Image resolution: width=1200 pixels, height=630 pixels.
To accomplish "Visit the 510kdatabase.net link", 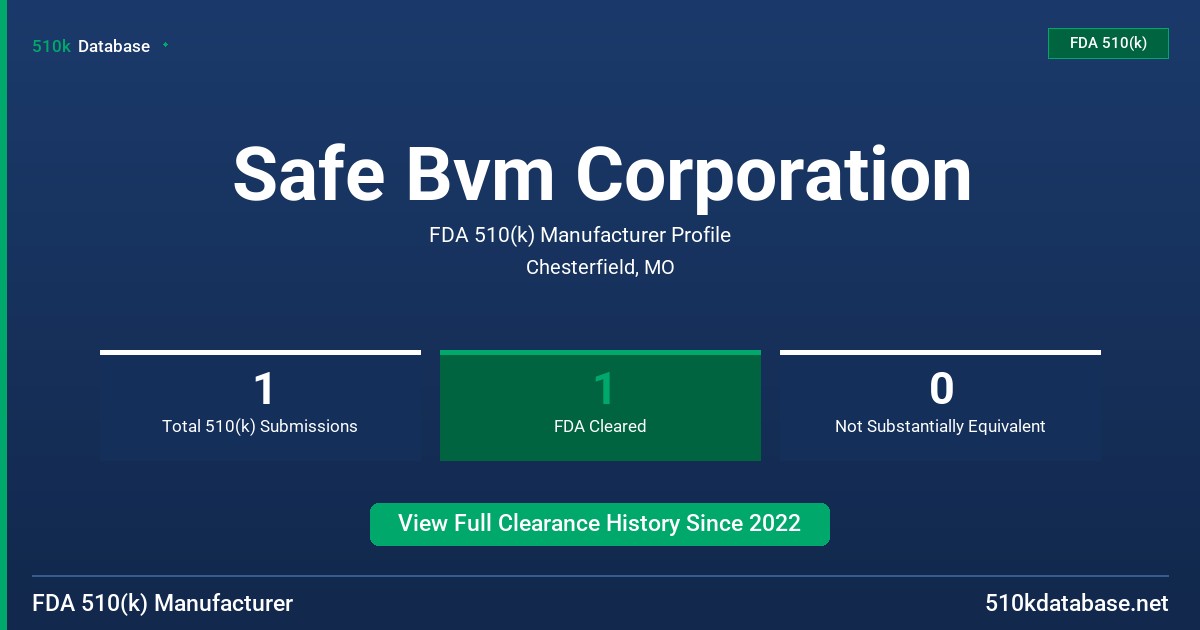I will [x=1076, y=603].
